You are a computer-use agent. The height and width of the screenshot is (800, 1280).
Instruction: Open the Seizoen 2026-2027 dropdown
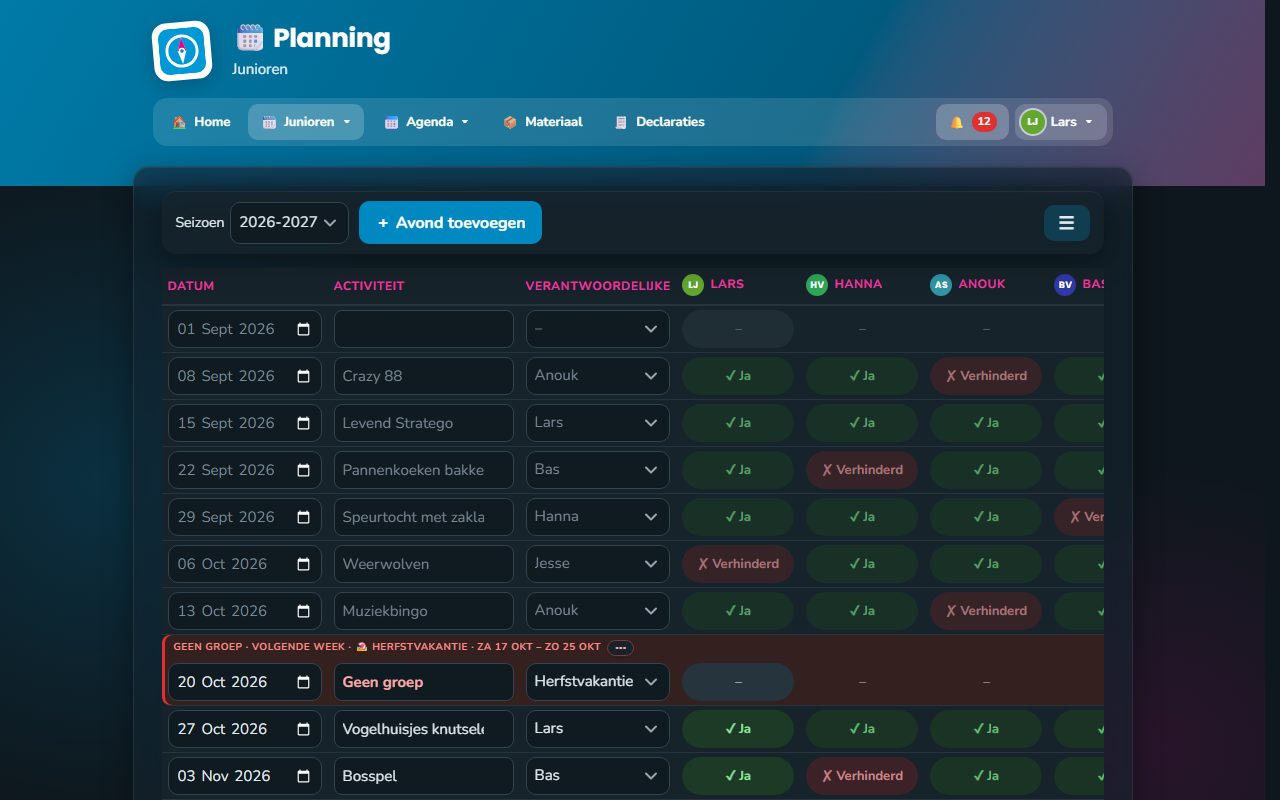[x=289, y=223]
